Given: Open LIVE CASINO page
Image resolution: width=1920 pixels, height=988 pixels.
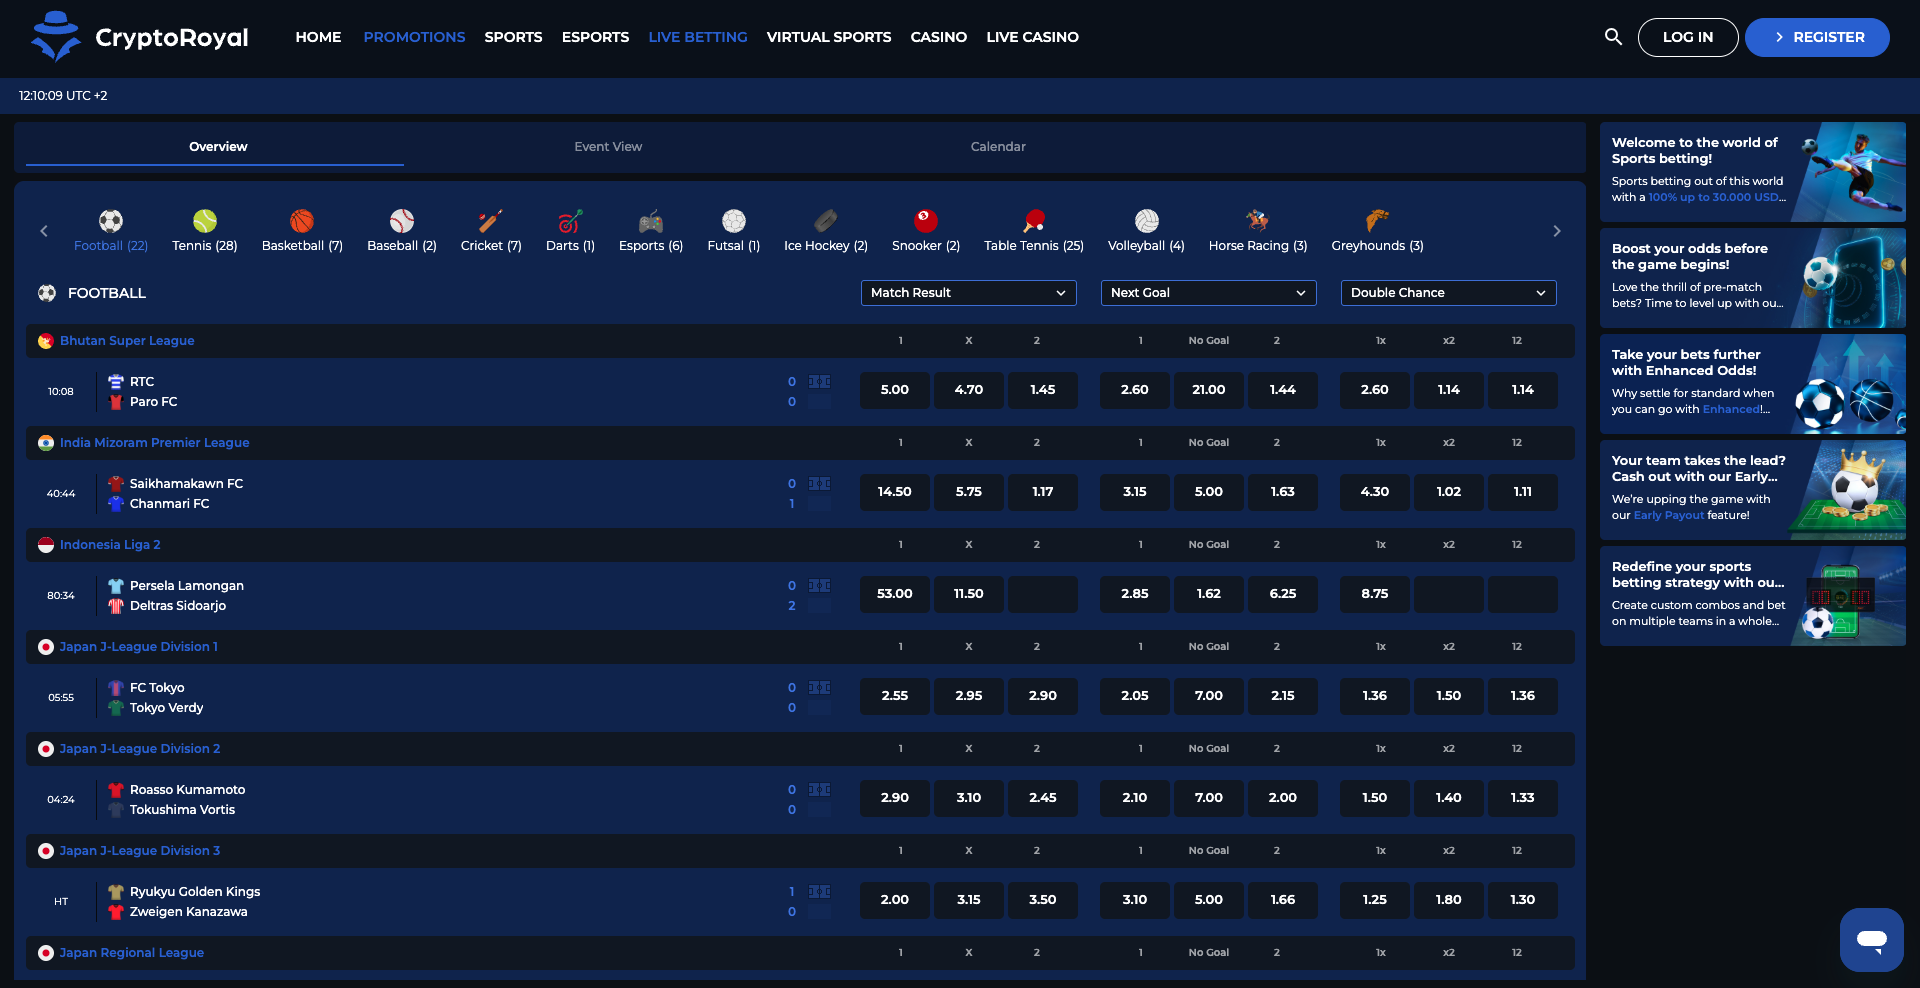Looking at the screenshot, I should click(x=1032, y=37).
